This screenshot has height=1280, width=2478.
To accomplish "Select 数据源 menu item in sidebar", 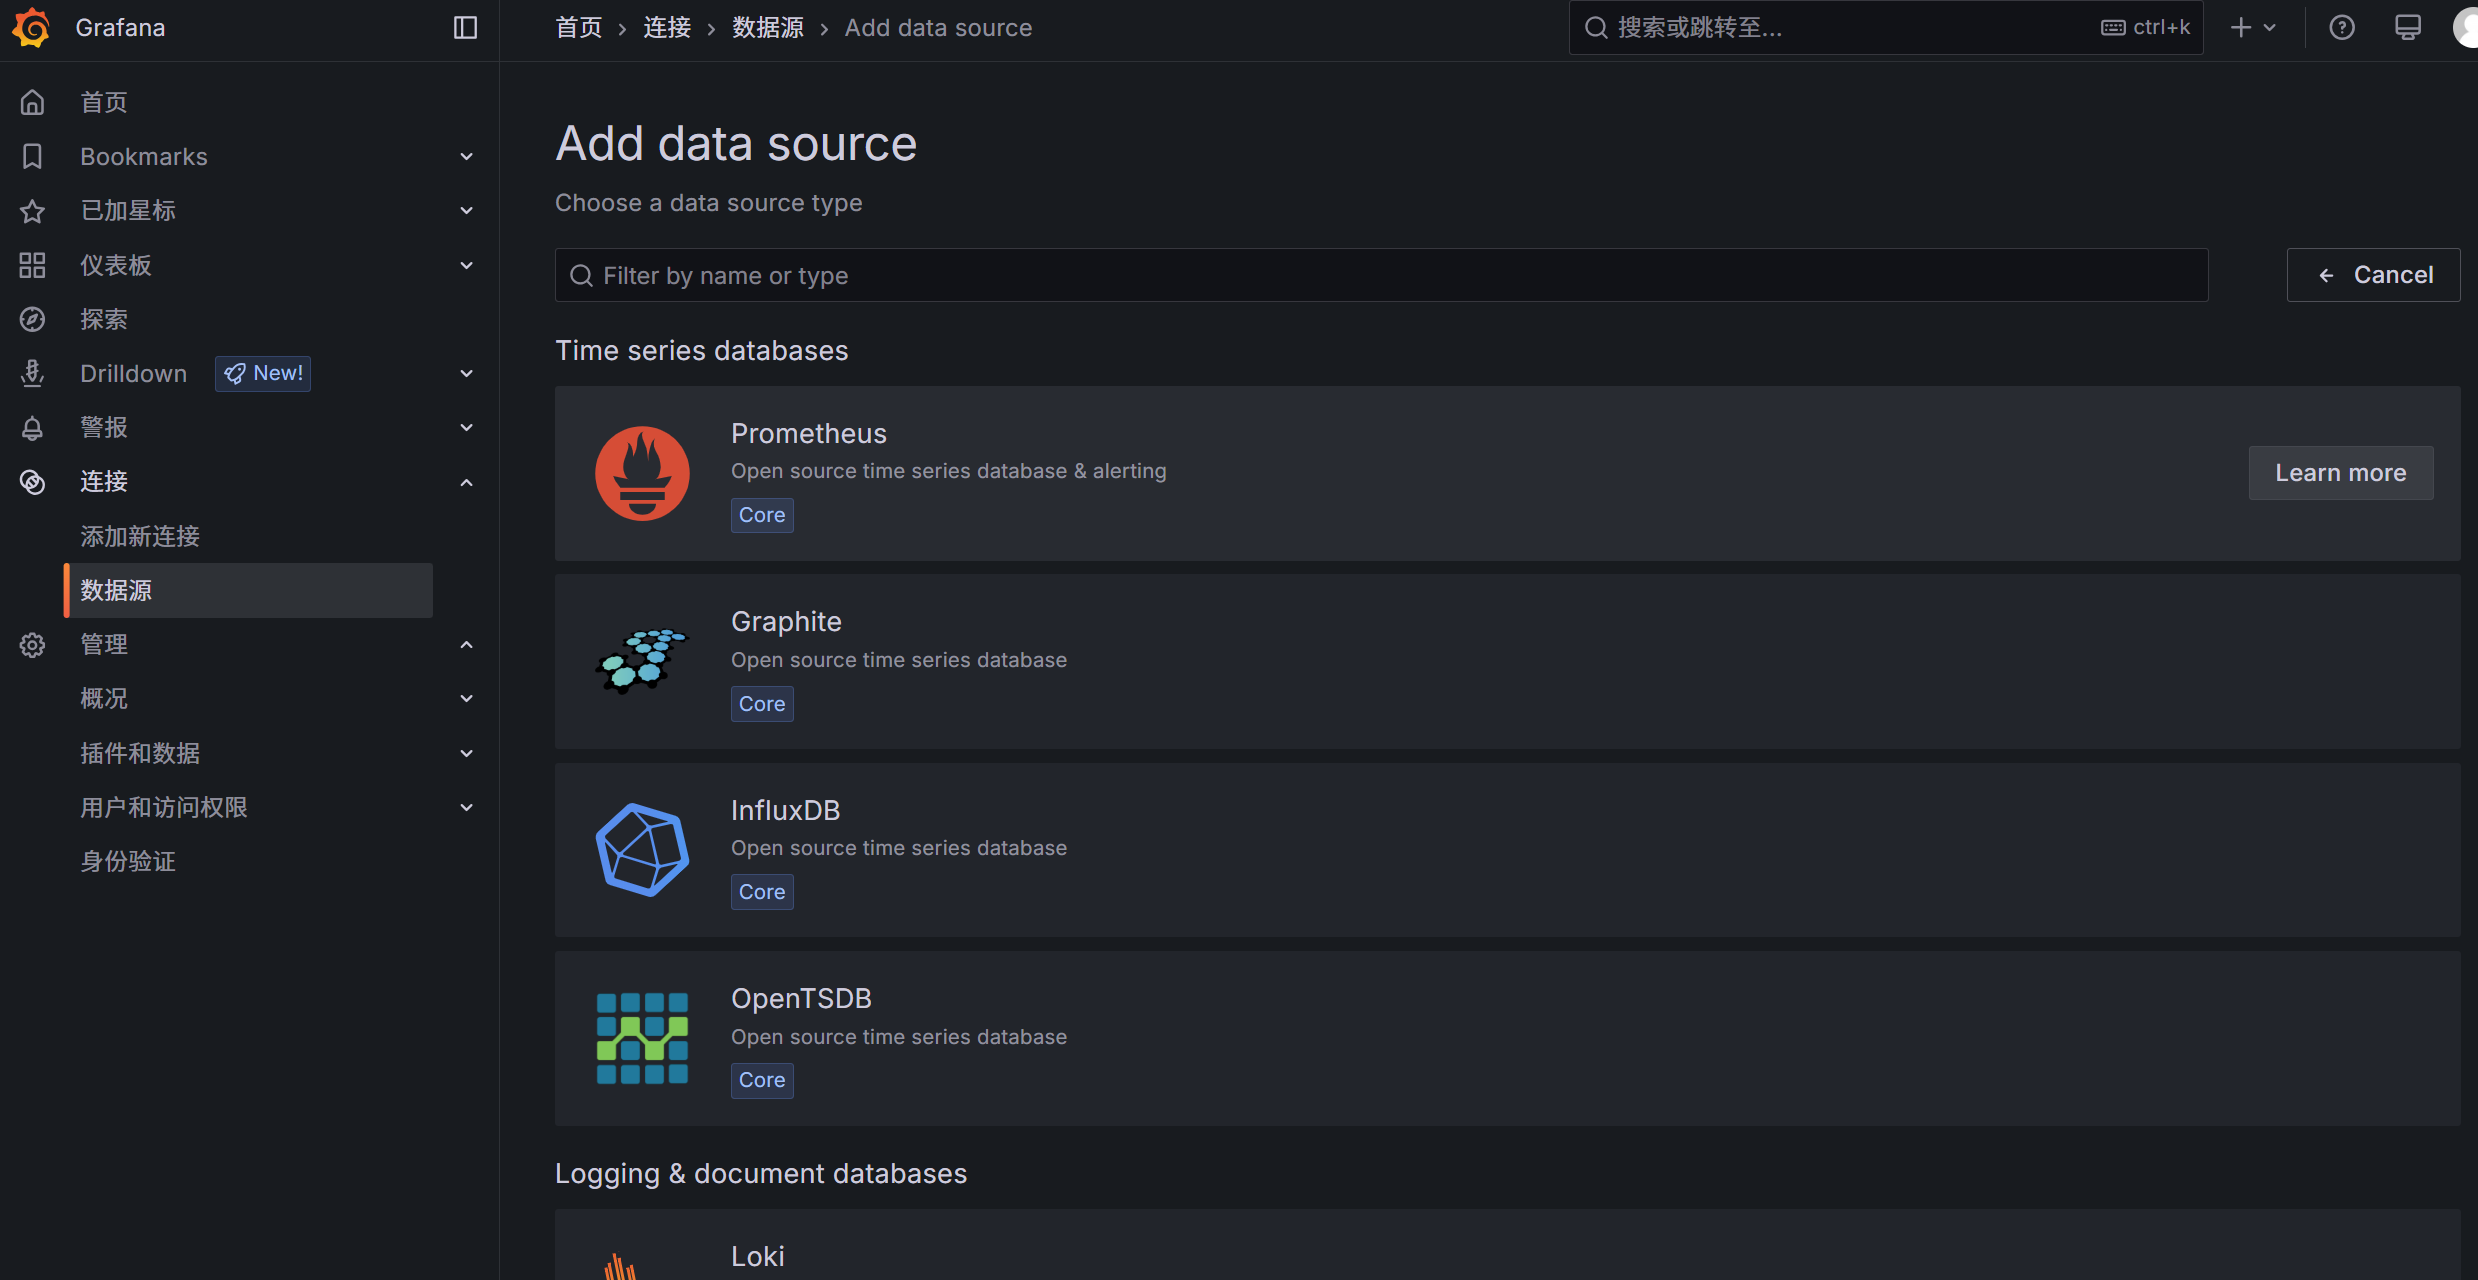I will pos(248,590).
